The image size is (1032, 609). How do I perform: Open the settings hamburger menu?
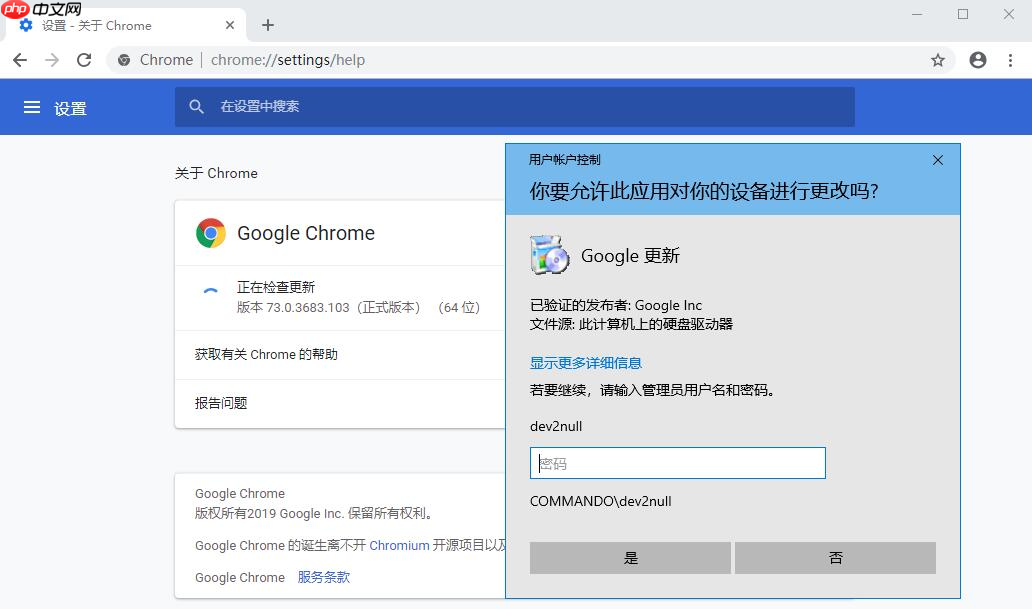(x=32, y=107)
